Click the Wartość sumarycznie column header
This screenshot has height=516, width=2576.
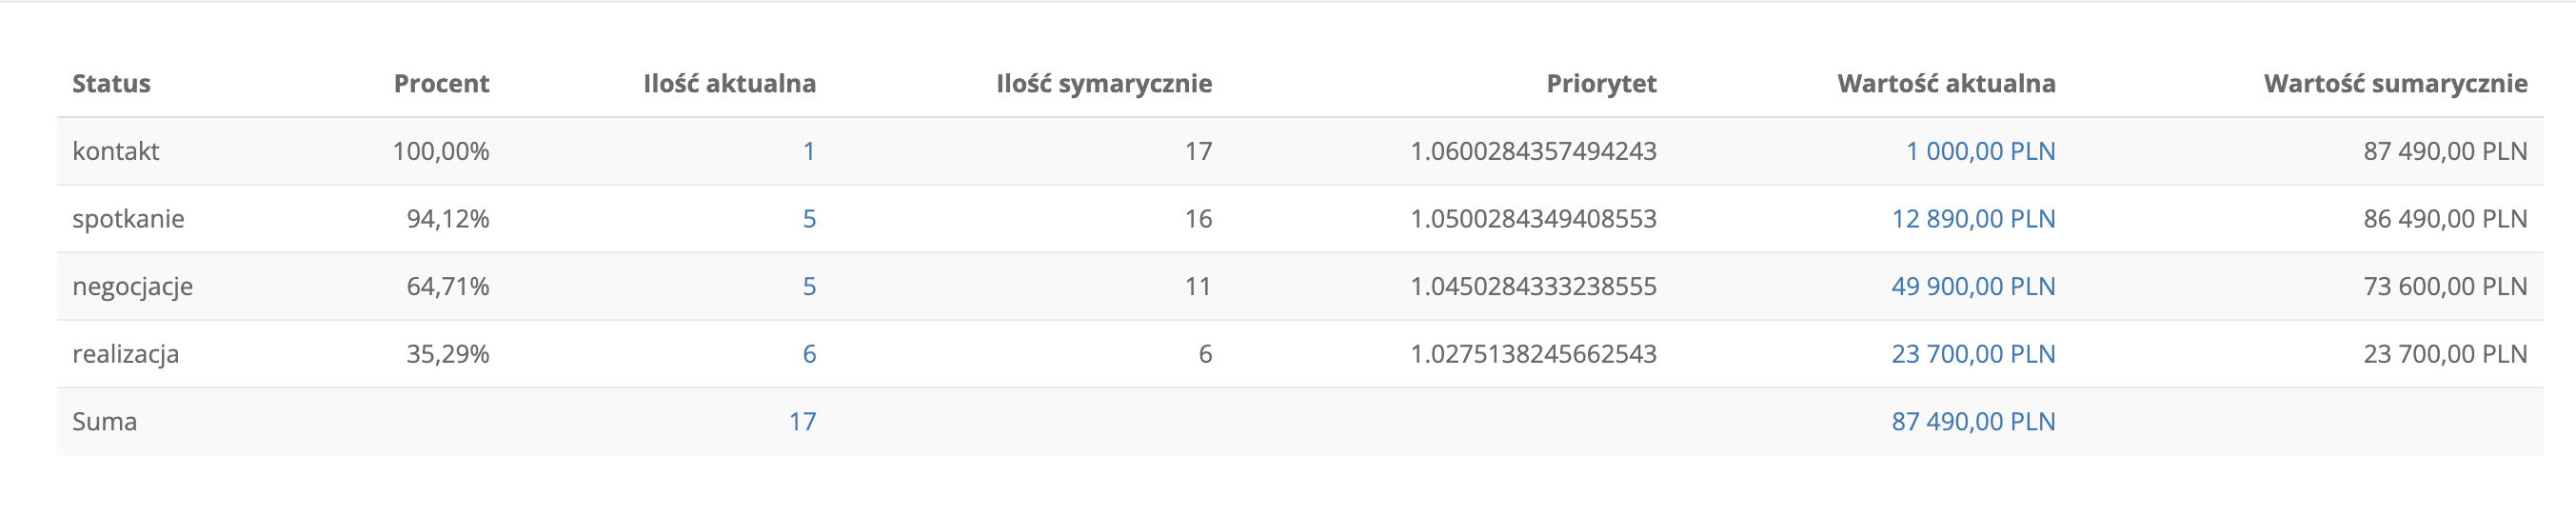pyautogui.click(x=2395, y=83)
